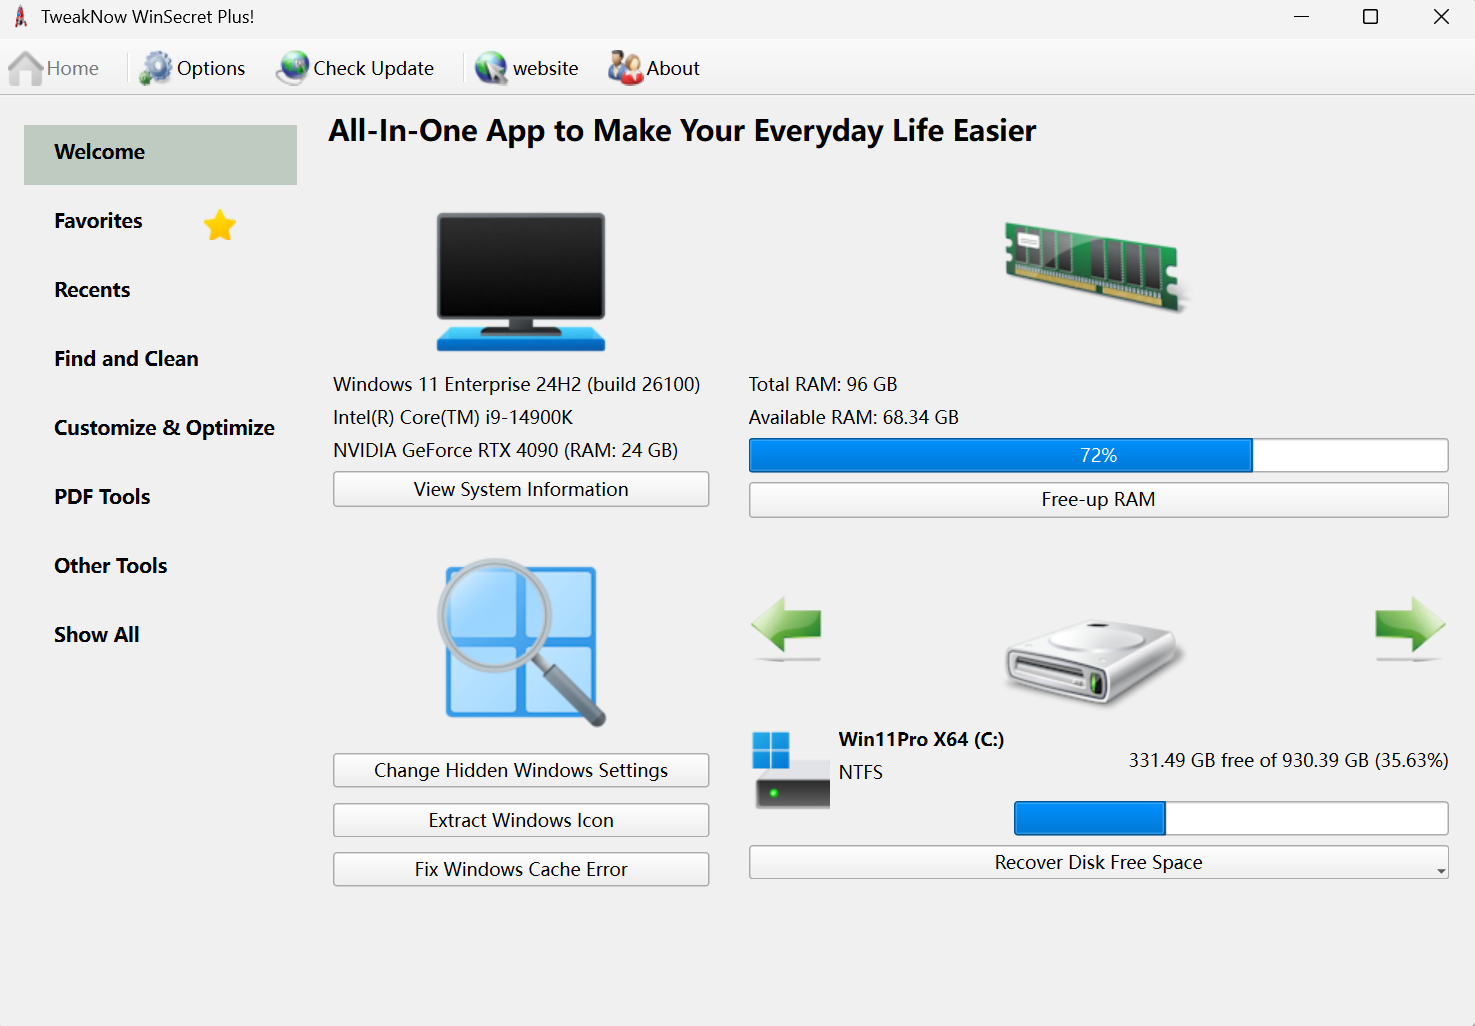Click the Fix Windows Cache Error button
Screen dimensions: 1475x1026
(521, 869)
